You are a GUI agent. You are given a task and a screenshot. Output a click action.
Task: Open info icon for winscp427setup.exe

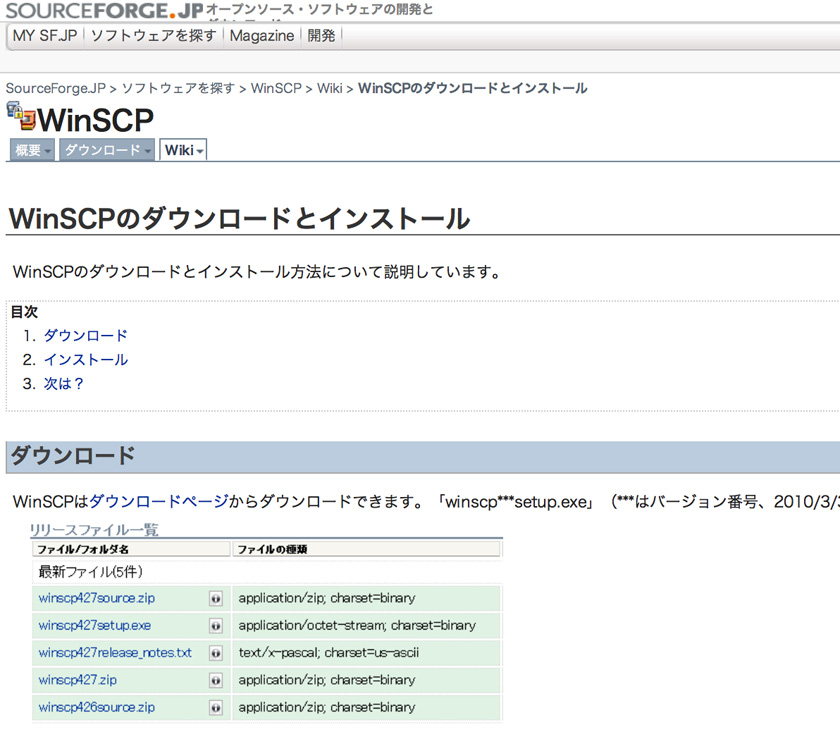point(215,626)
